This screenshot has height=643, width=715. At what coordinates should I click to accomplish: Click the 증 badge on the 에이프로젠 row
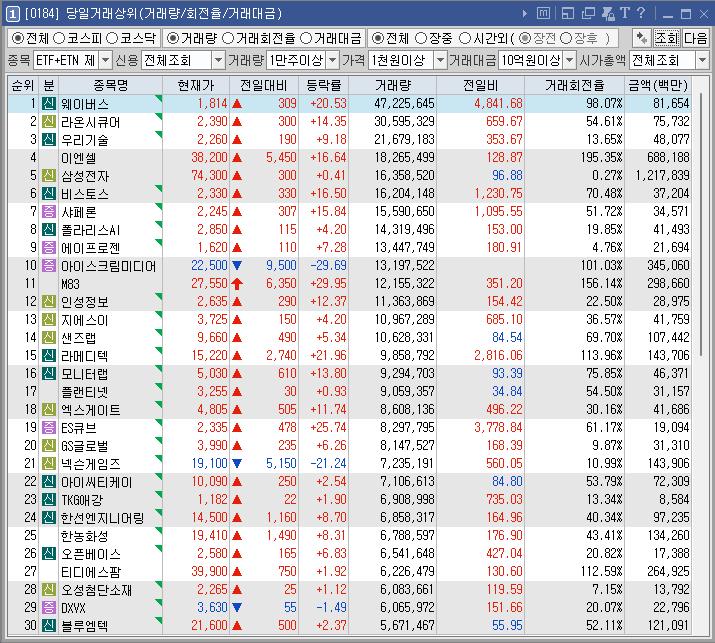49,248
